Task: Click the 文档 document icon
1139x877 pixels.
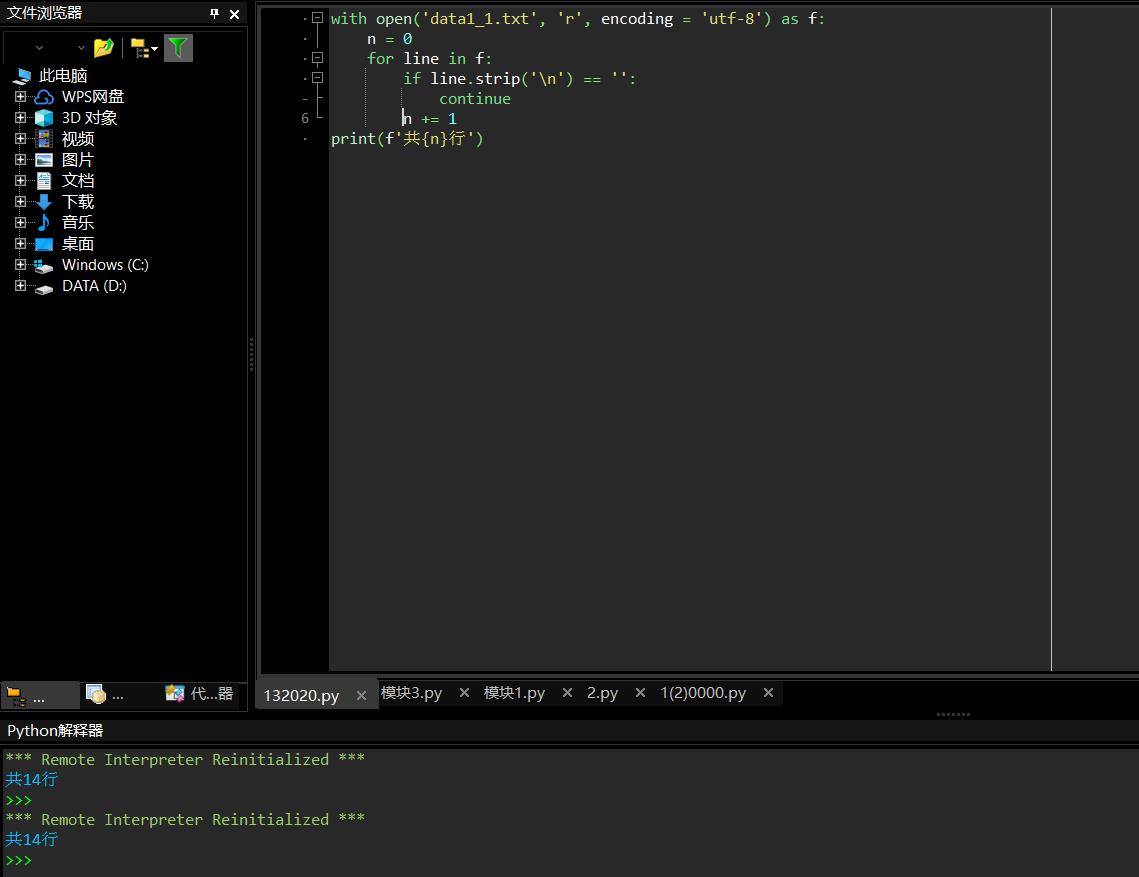Action: click(44, 181)
